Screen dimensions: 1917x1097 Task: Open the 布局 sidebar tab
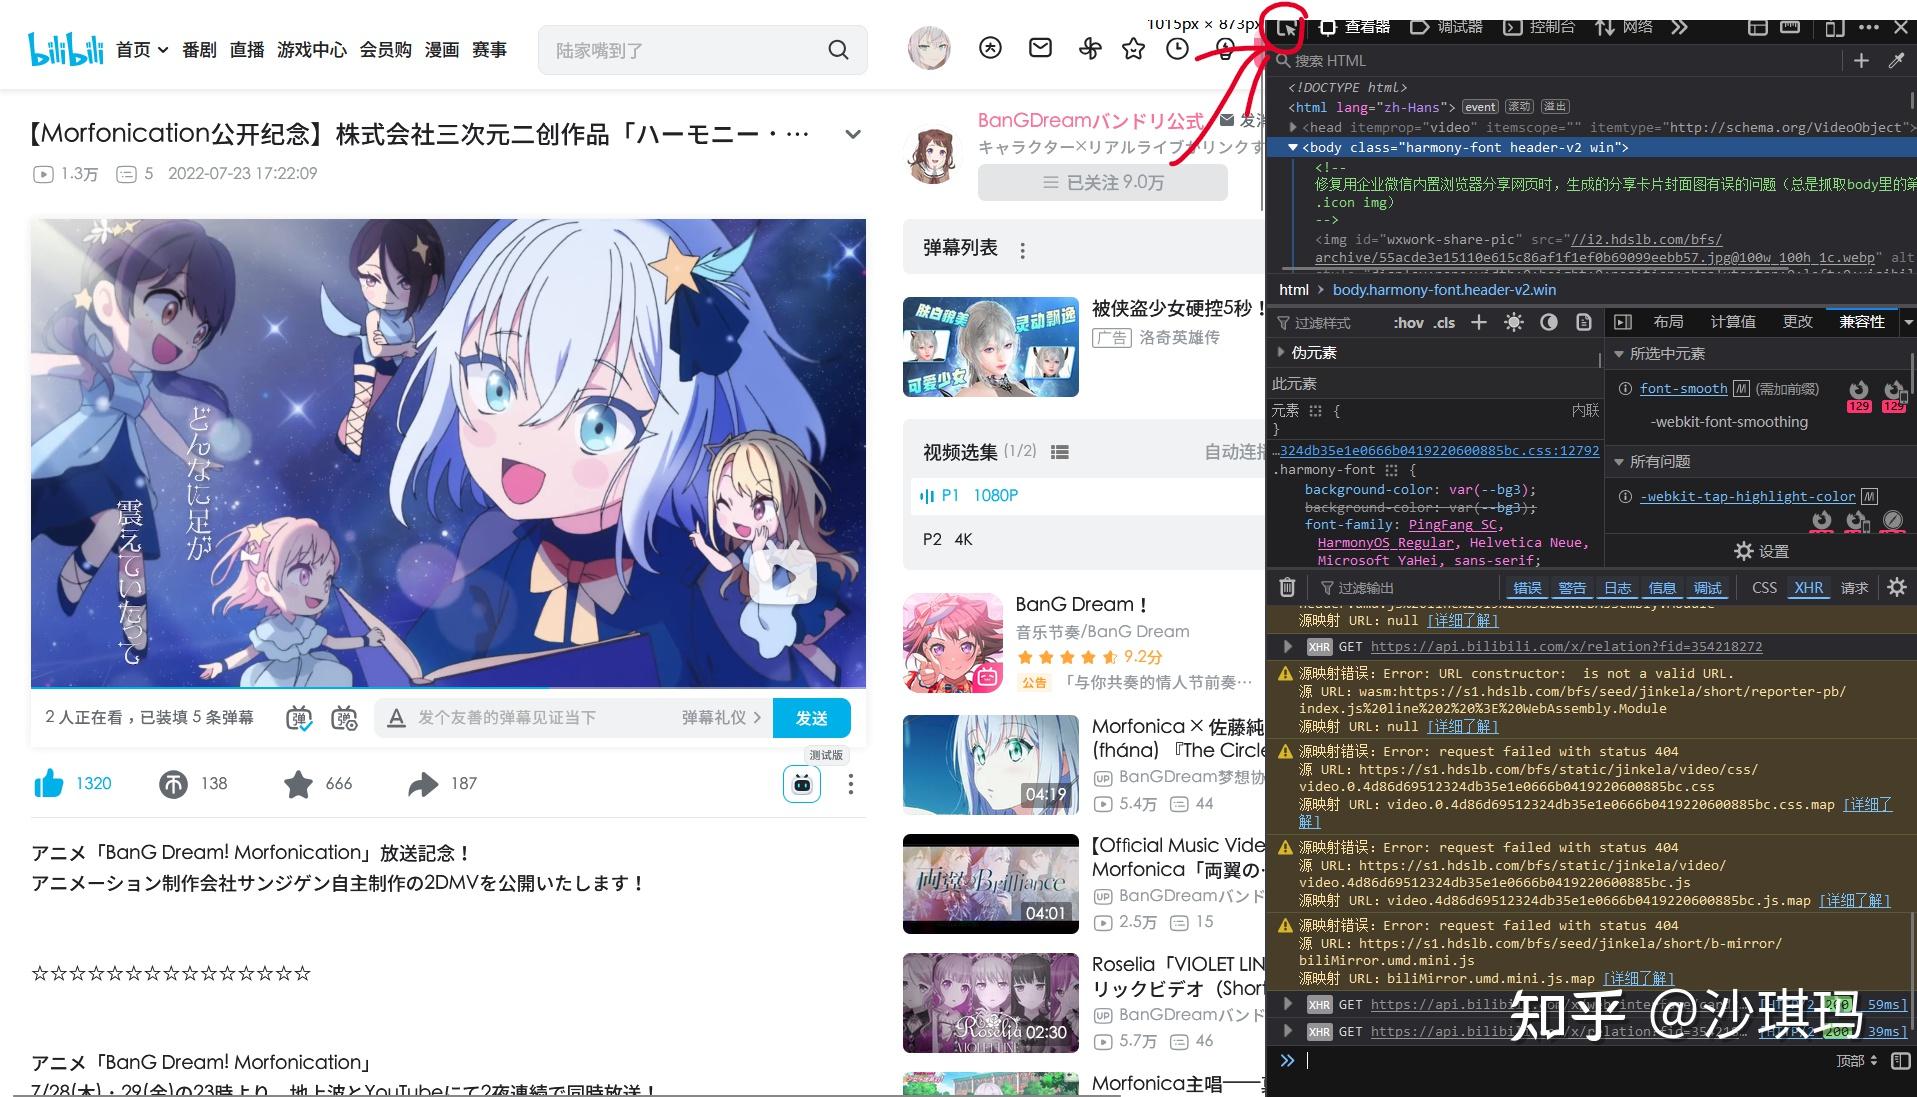click(1668, 322)
